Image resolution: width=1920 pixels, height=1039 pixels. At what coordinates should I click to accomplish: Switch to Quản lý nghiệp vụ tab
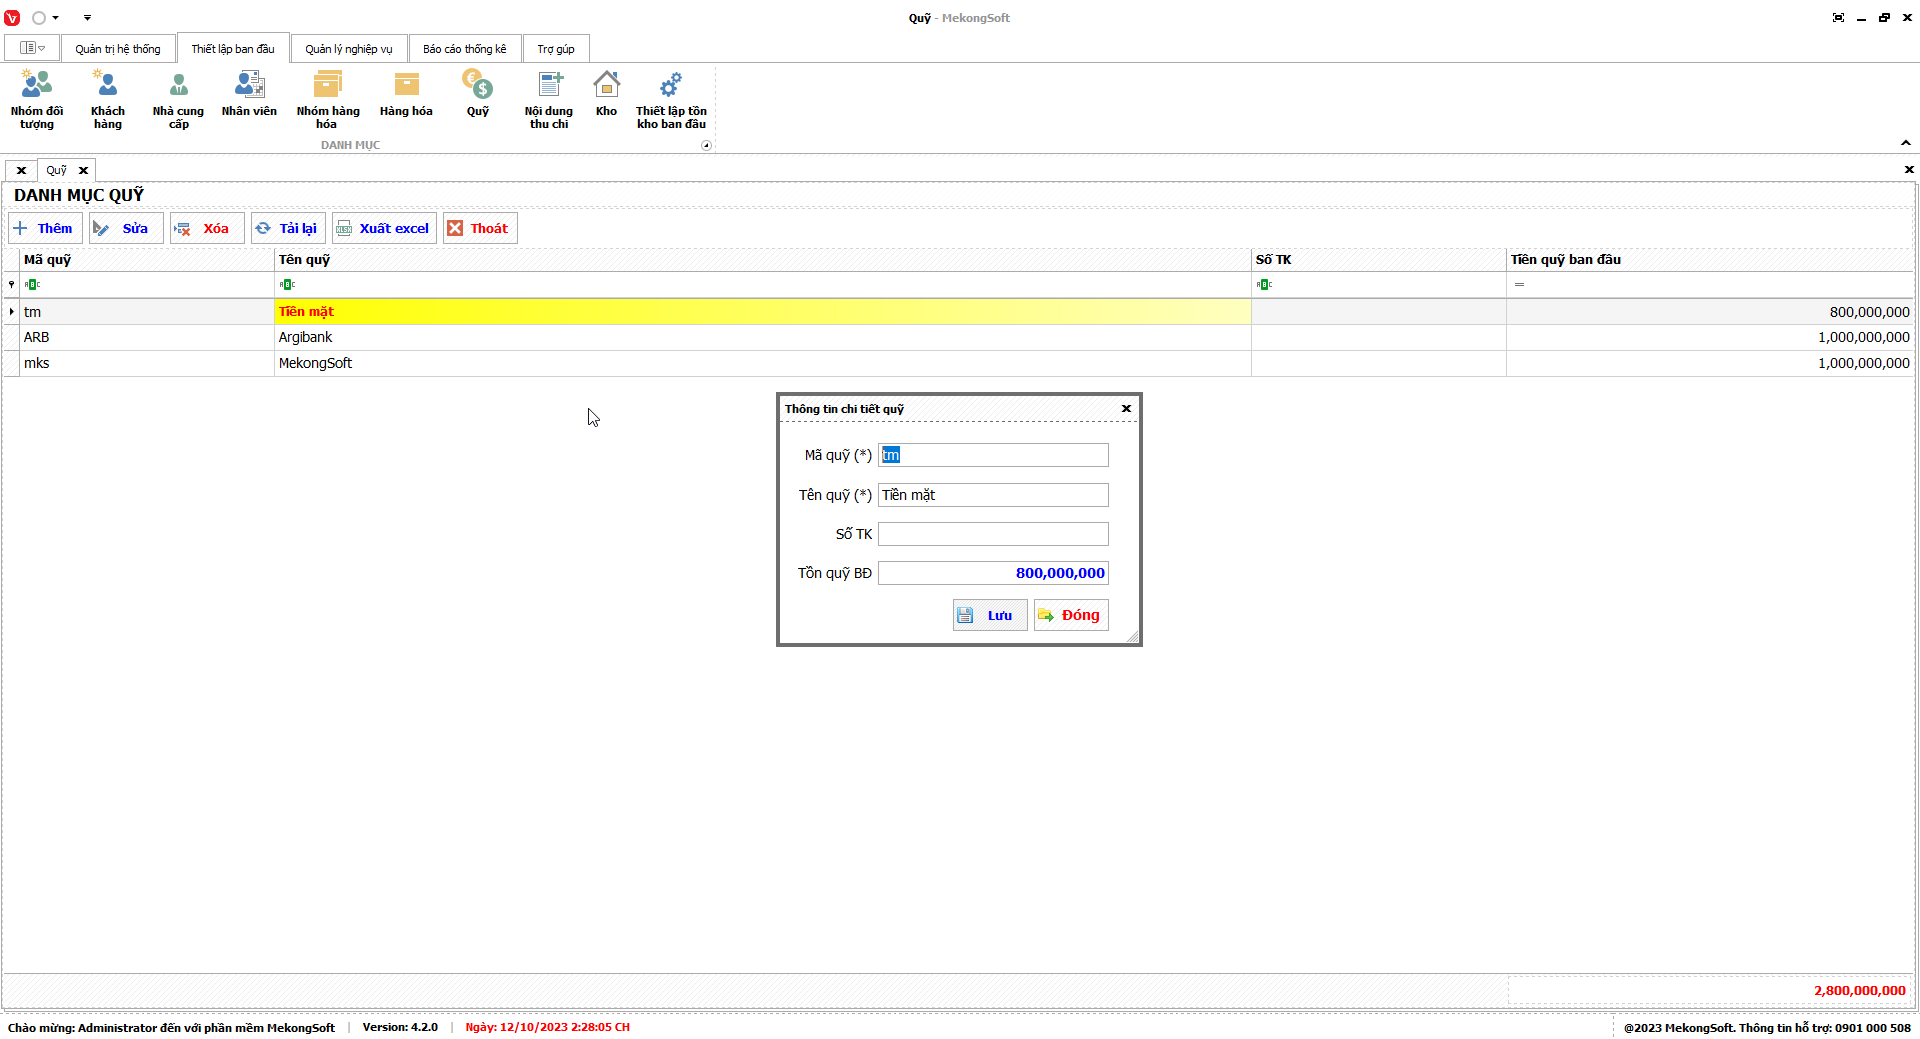tap(348, 49)
